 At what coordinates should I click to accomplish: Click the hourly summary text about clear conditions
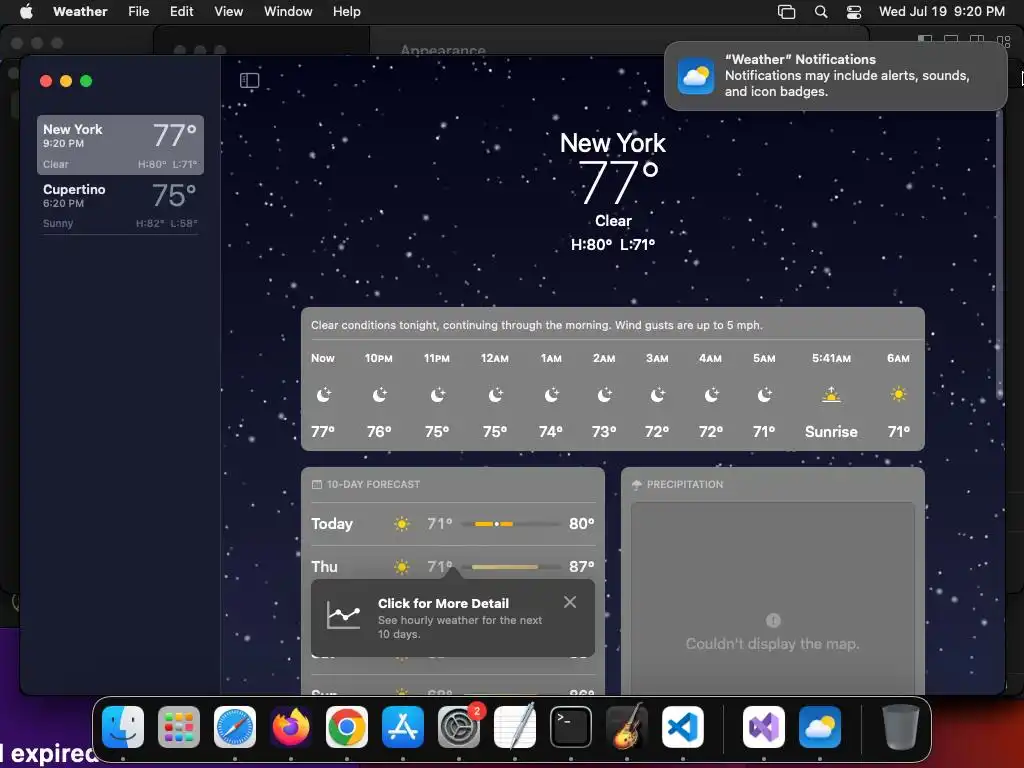tap(537, 325)
